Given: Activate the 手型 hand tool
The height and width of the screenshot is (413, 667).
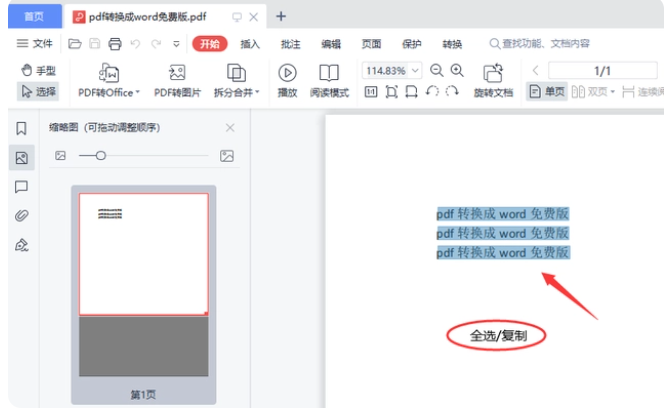Looking at the screenshot, I should (x=38, y=71).
